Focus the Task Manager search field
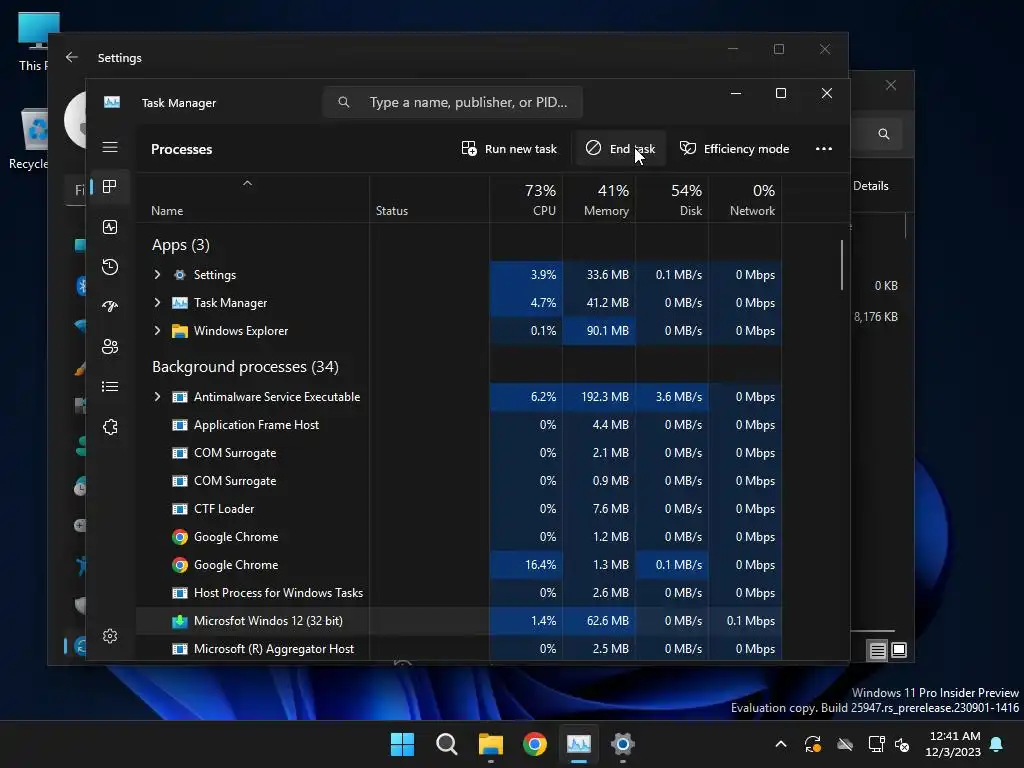Image resolution: width=1024 pixels, height=768 pixels. pyautogui.click(x=453, y=103)
